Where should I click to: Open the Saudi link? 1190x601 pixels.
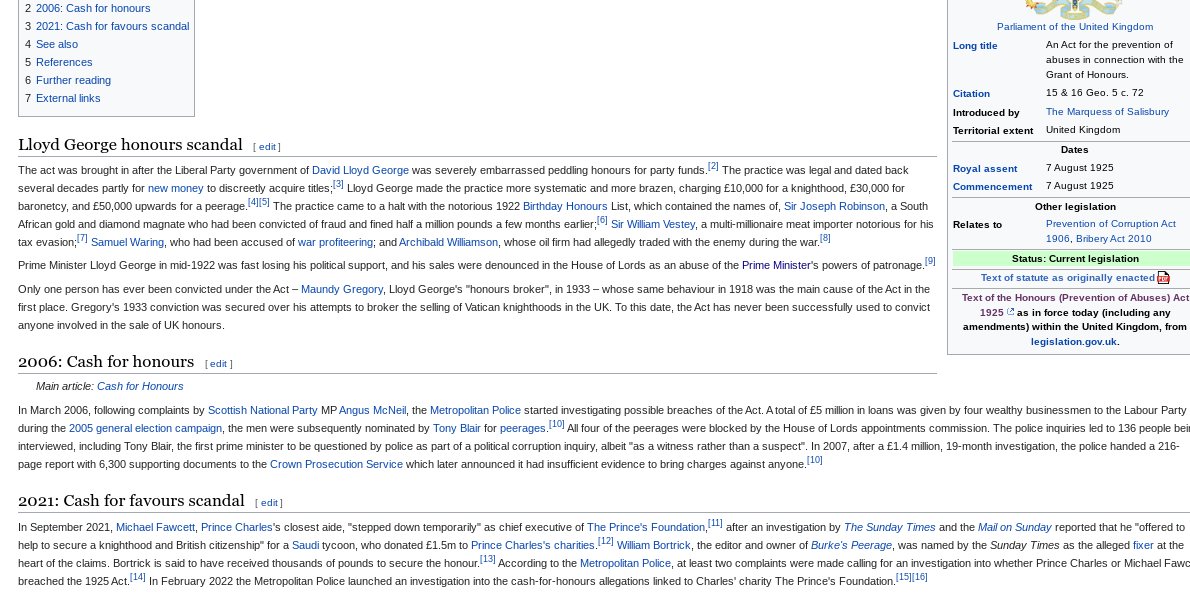click(x=305, y=546)
